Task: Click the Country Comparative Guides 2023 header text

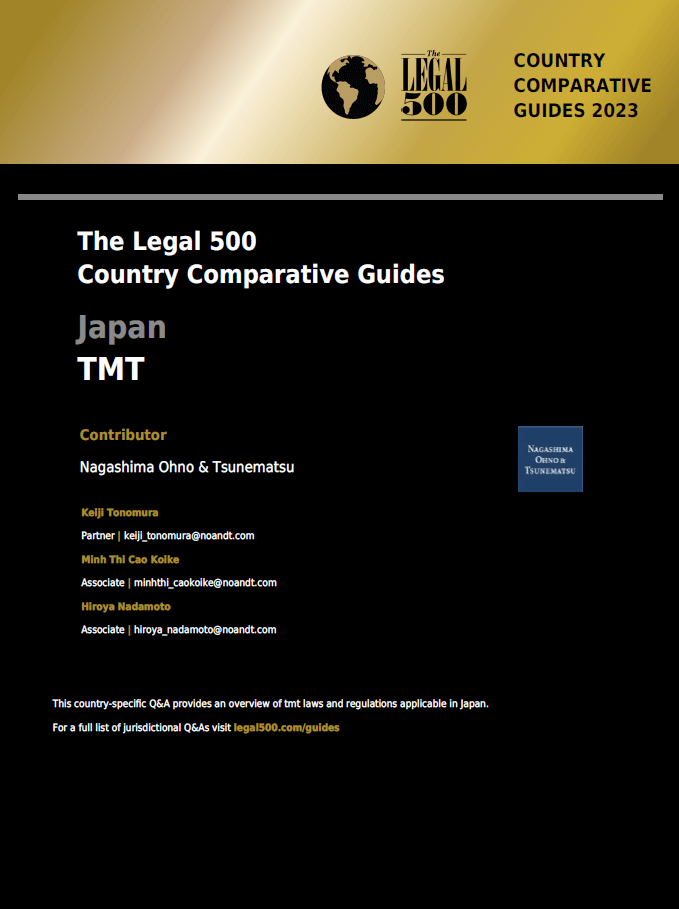Action: (581, 86)
